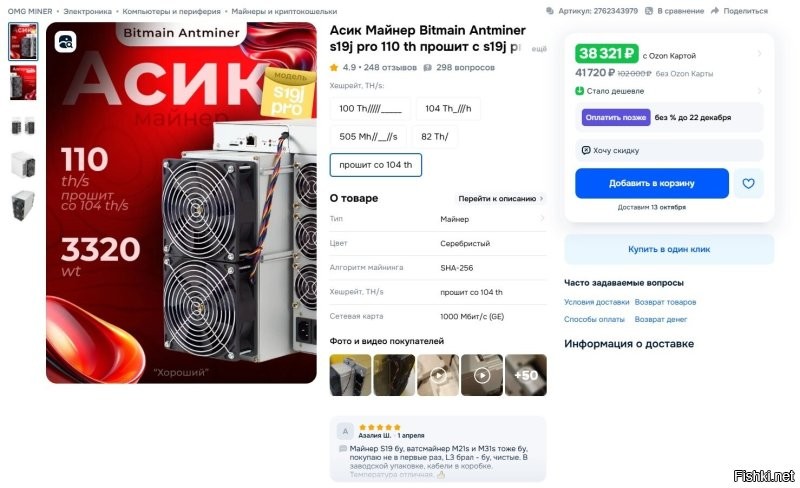The height and width of the screenshot is (488, 800).
Task: Open the 'Условия доставки' link
Action: pos(597,302)
